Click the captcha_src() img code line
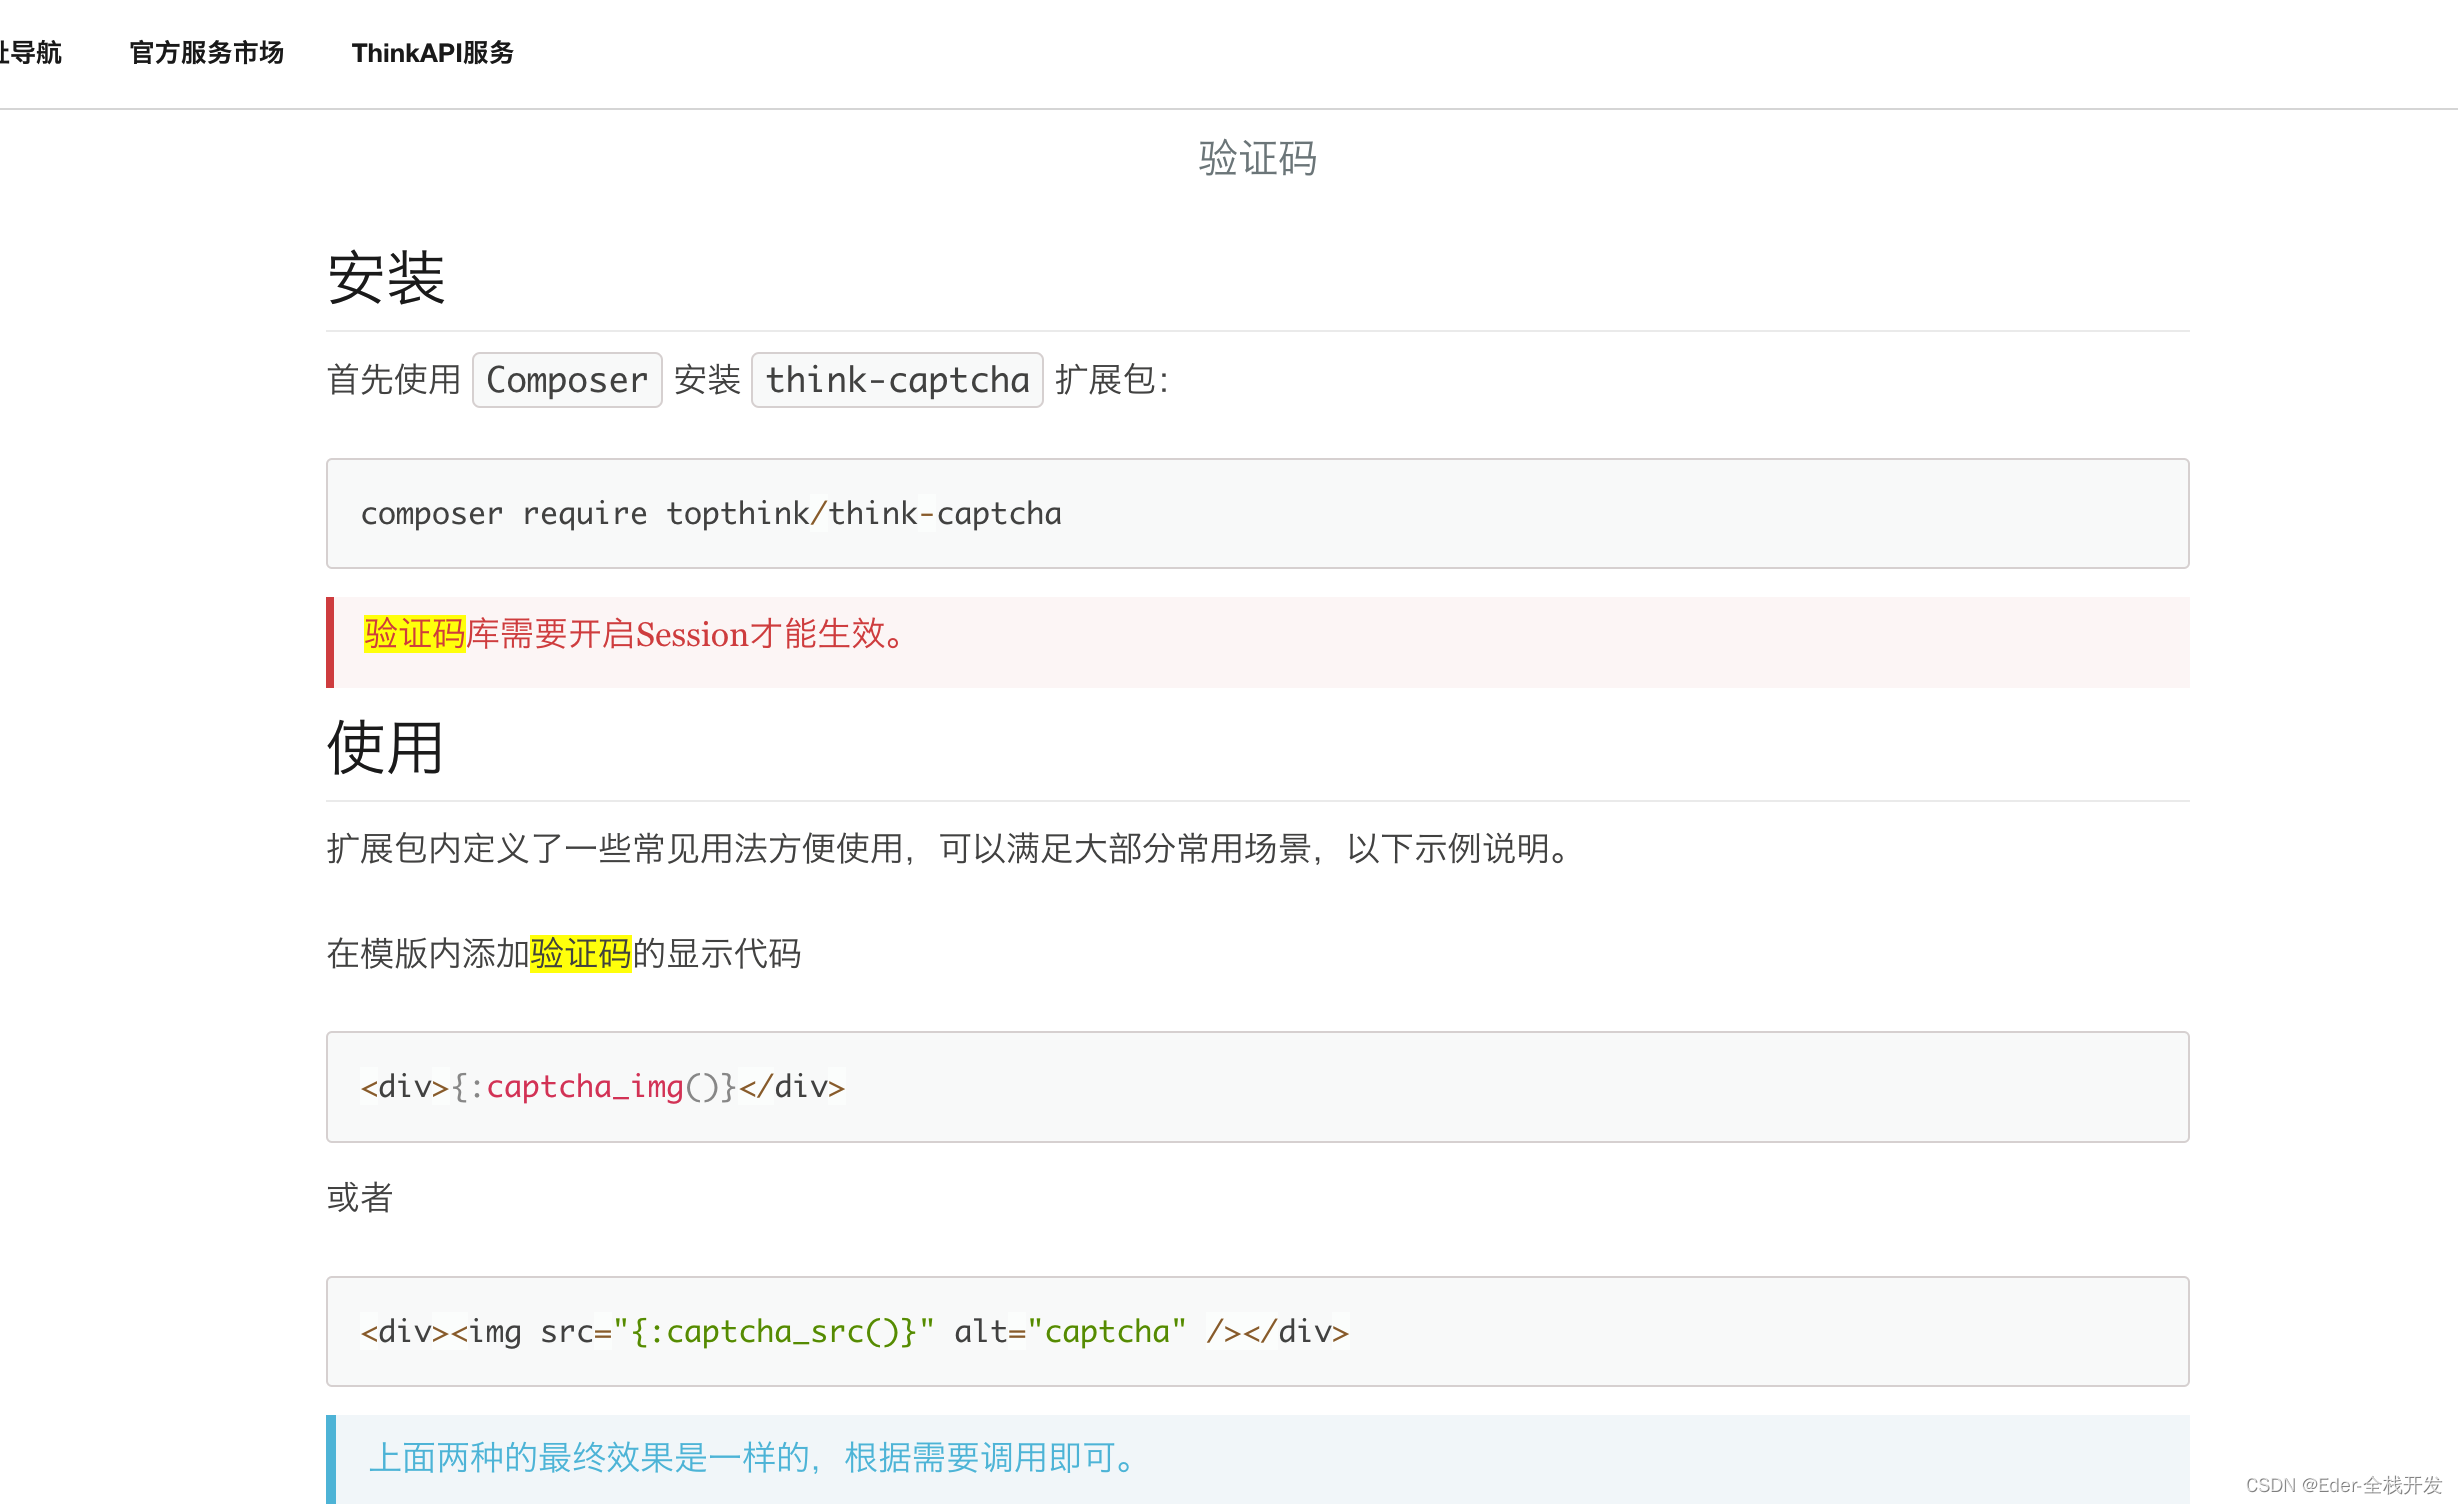The image size is (2458, 1504). [855, 1331]
